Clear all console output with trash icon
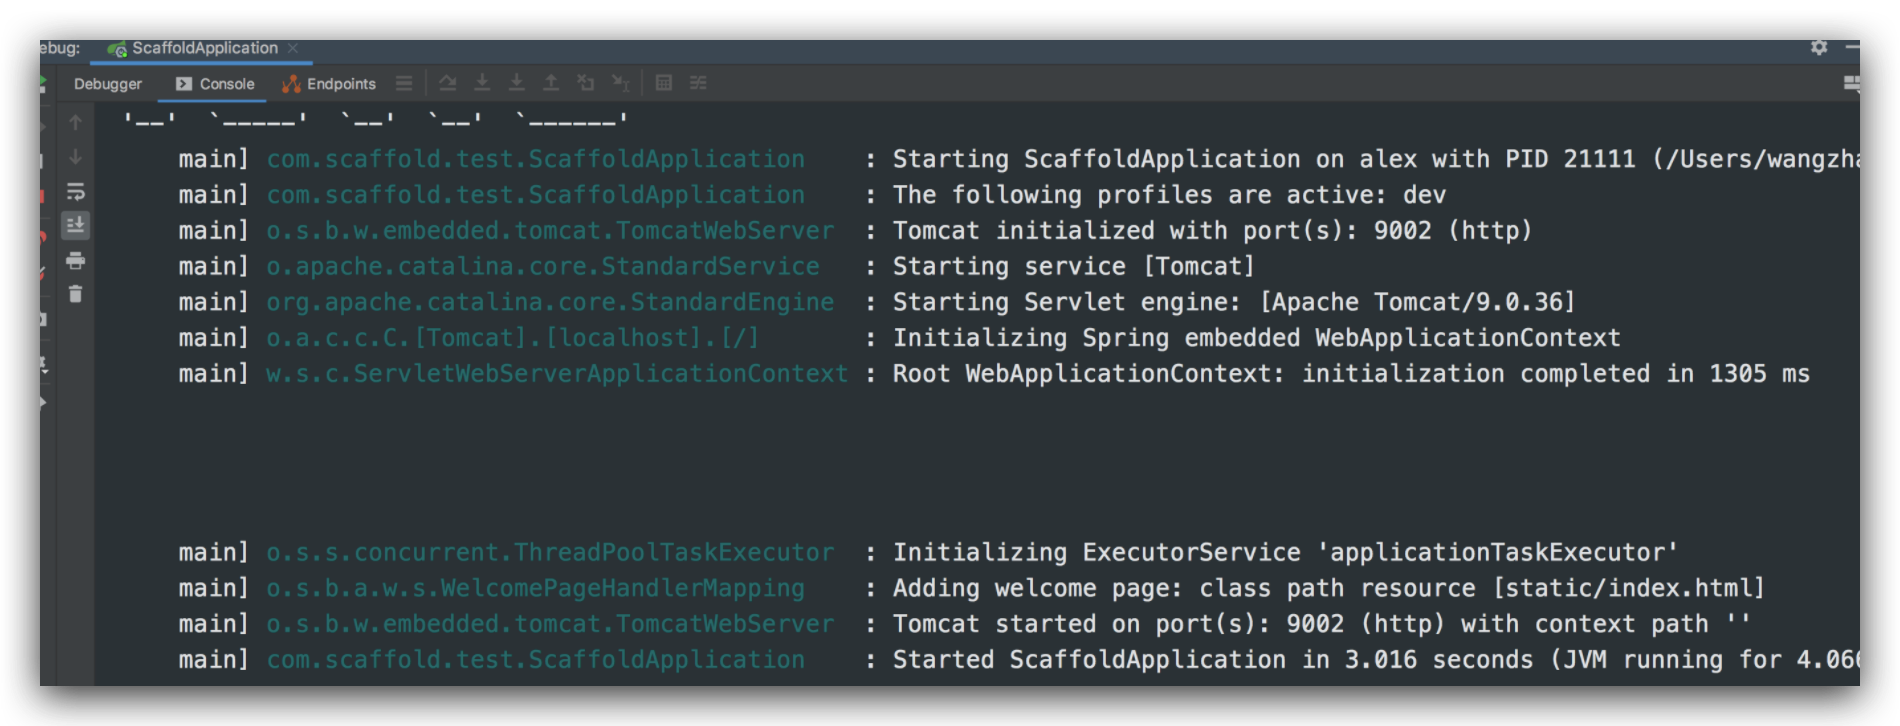 (x=75, y=294)
